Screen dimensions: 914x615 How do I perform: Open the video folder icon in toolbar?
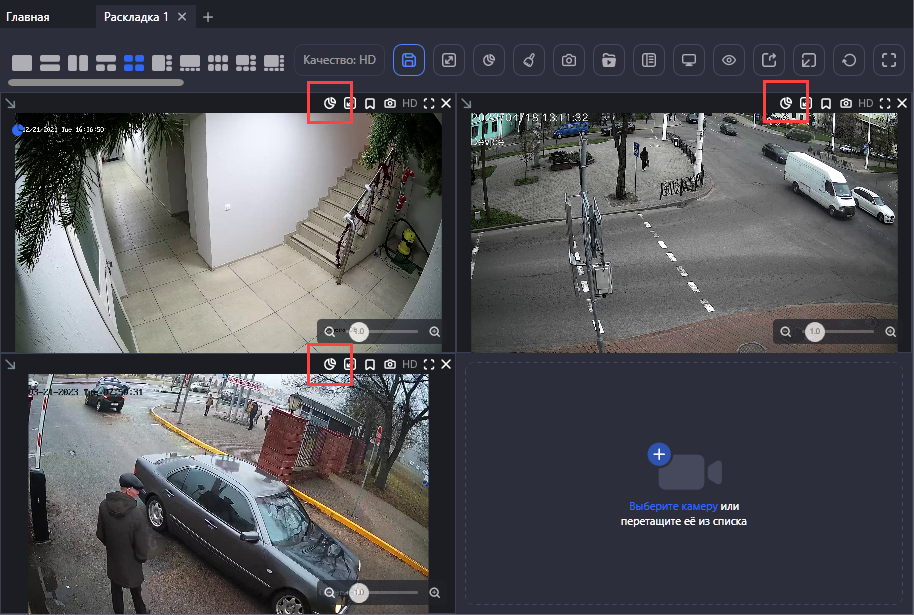click(608, 60)
